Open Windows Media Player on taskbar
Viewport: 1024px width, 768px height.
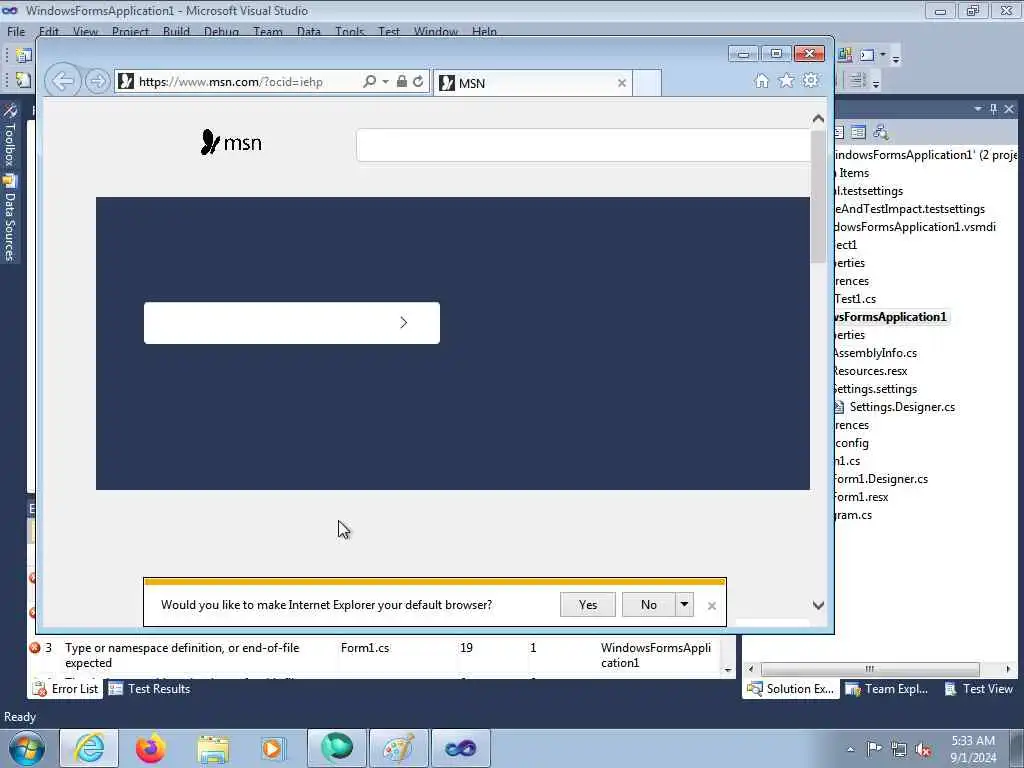(x=273, y=748)
